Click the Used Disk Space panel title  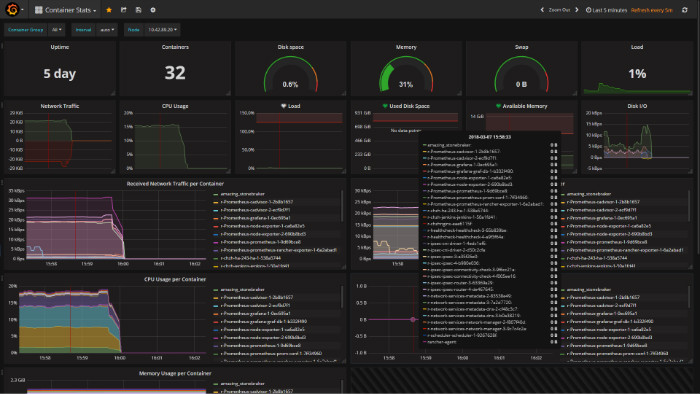409,106
